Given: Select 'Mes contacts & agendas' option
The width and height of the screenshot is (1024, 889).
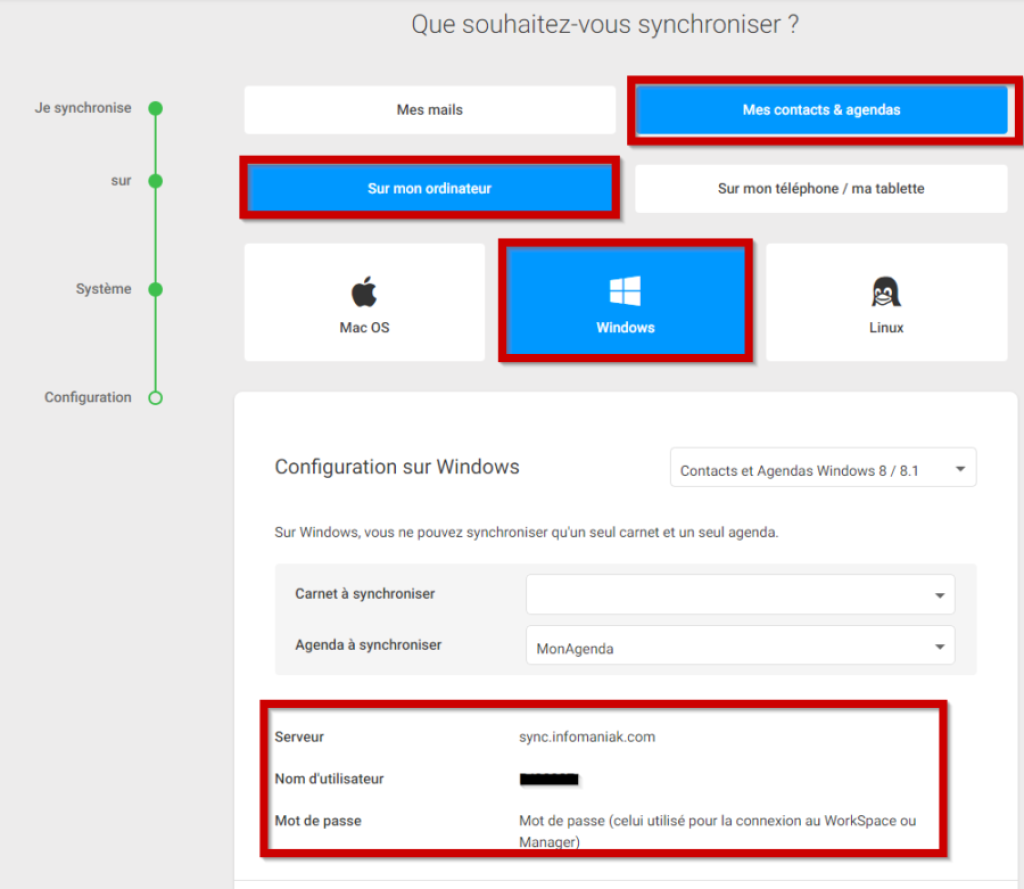Looking at the screenshot, I should pos(822,110).
